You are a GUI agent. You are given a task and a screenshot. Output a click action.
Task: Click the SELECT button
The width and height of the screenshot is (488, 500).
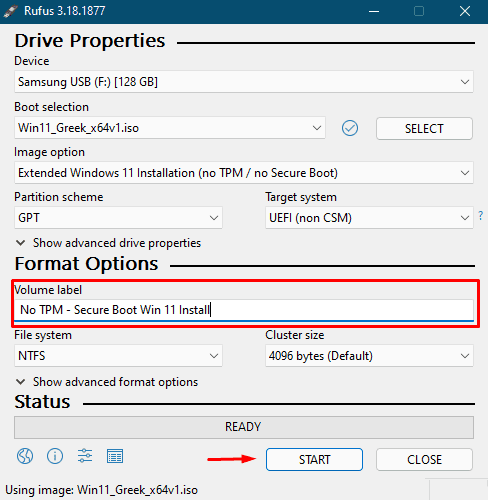(424, 128)
